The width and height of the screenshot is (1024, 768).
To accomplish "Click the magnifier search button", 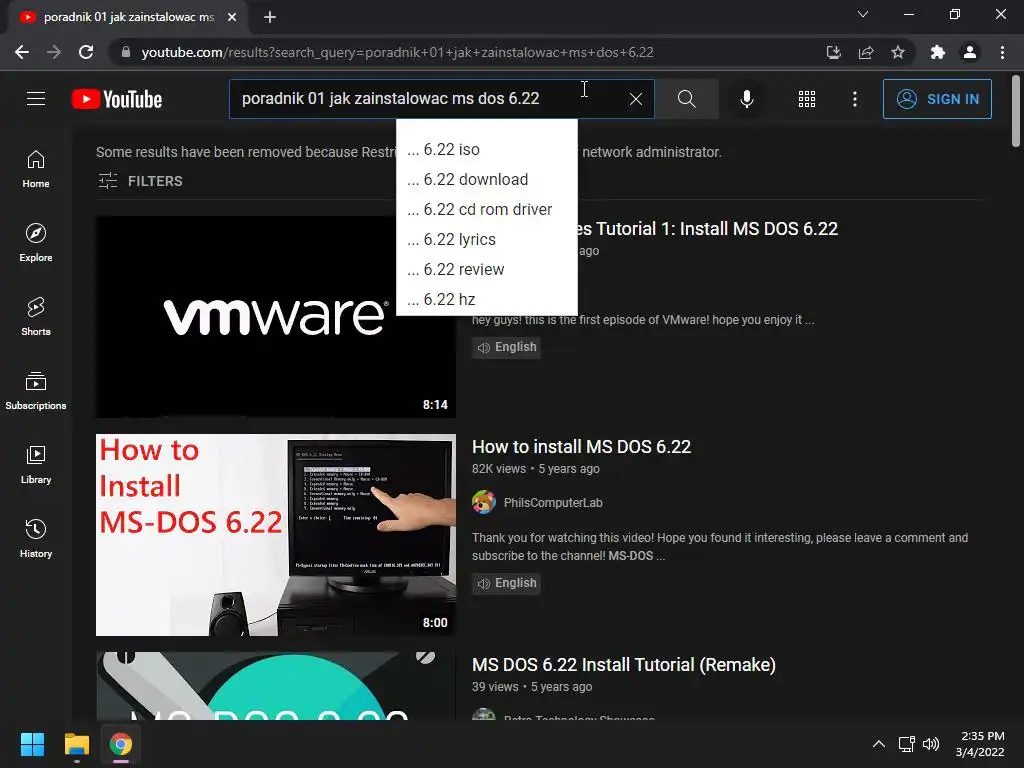I will (x=686, y=99).
